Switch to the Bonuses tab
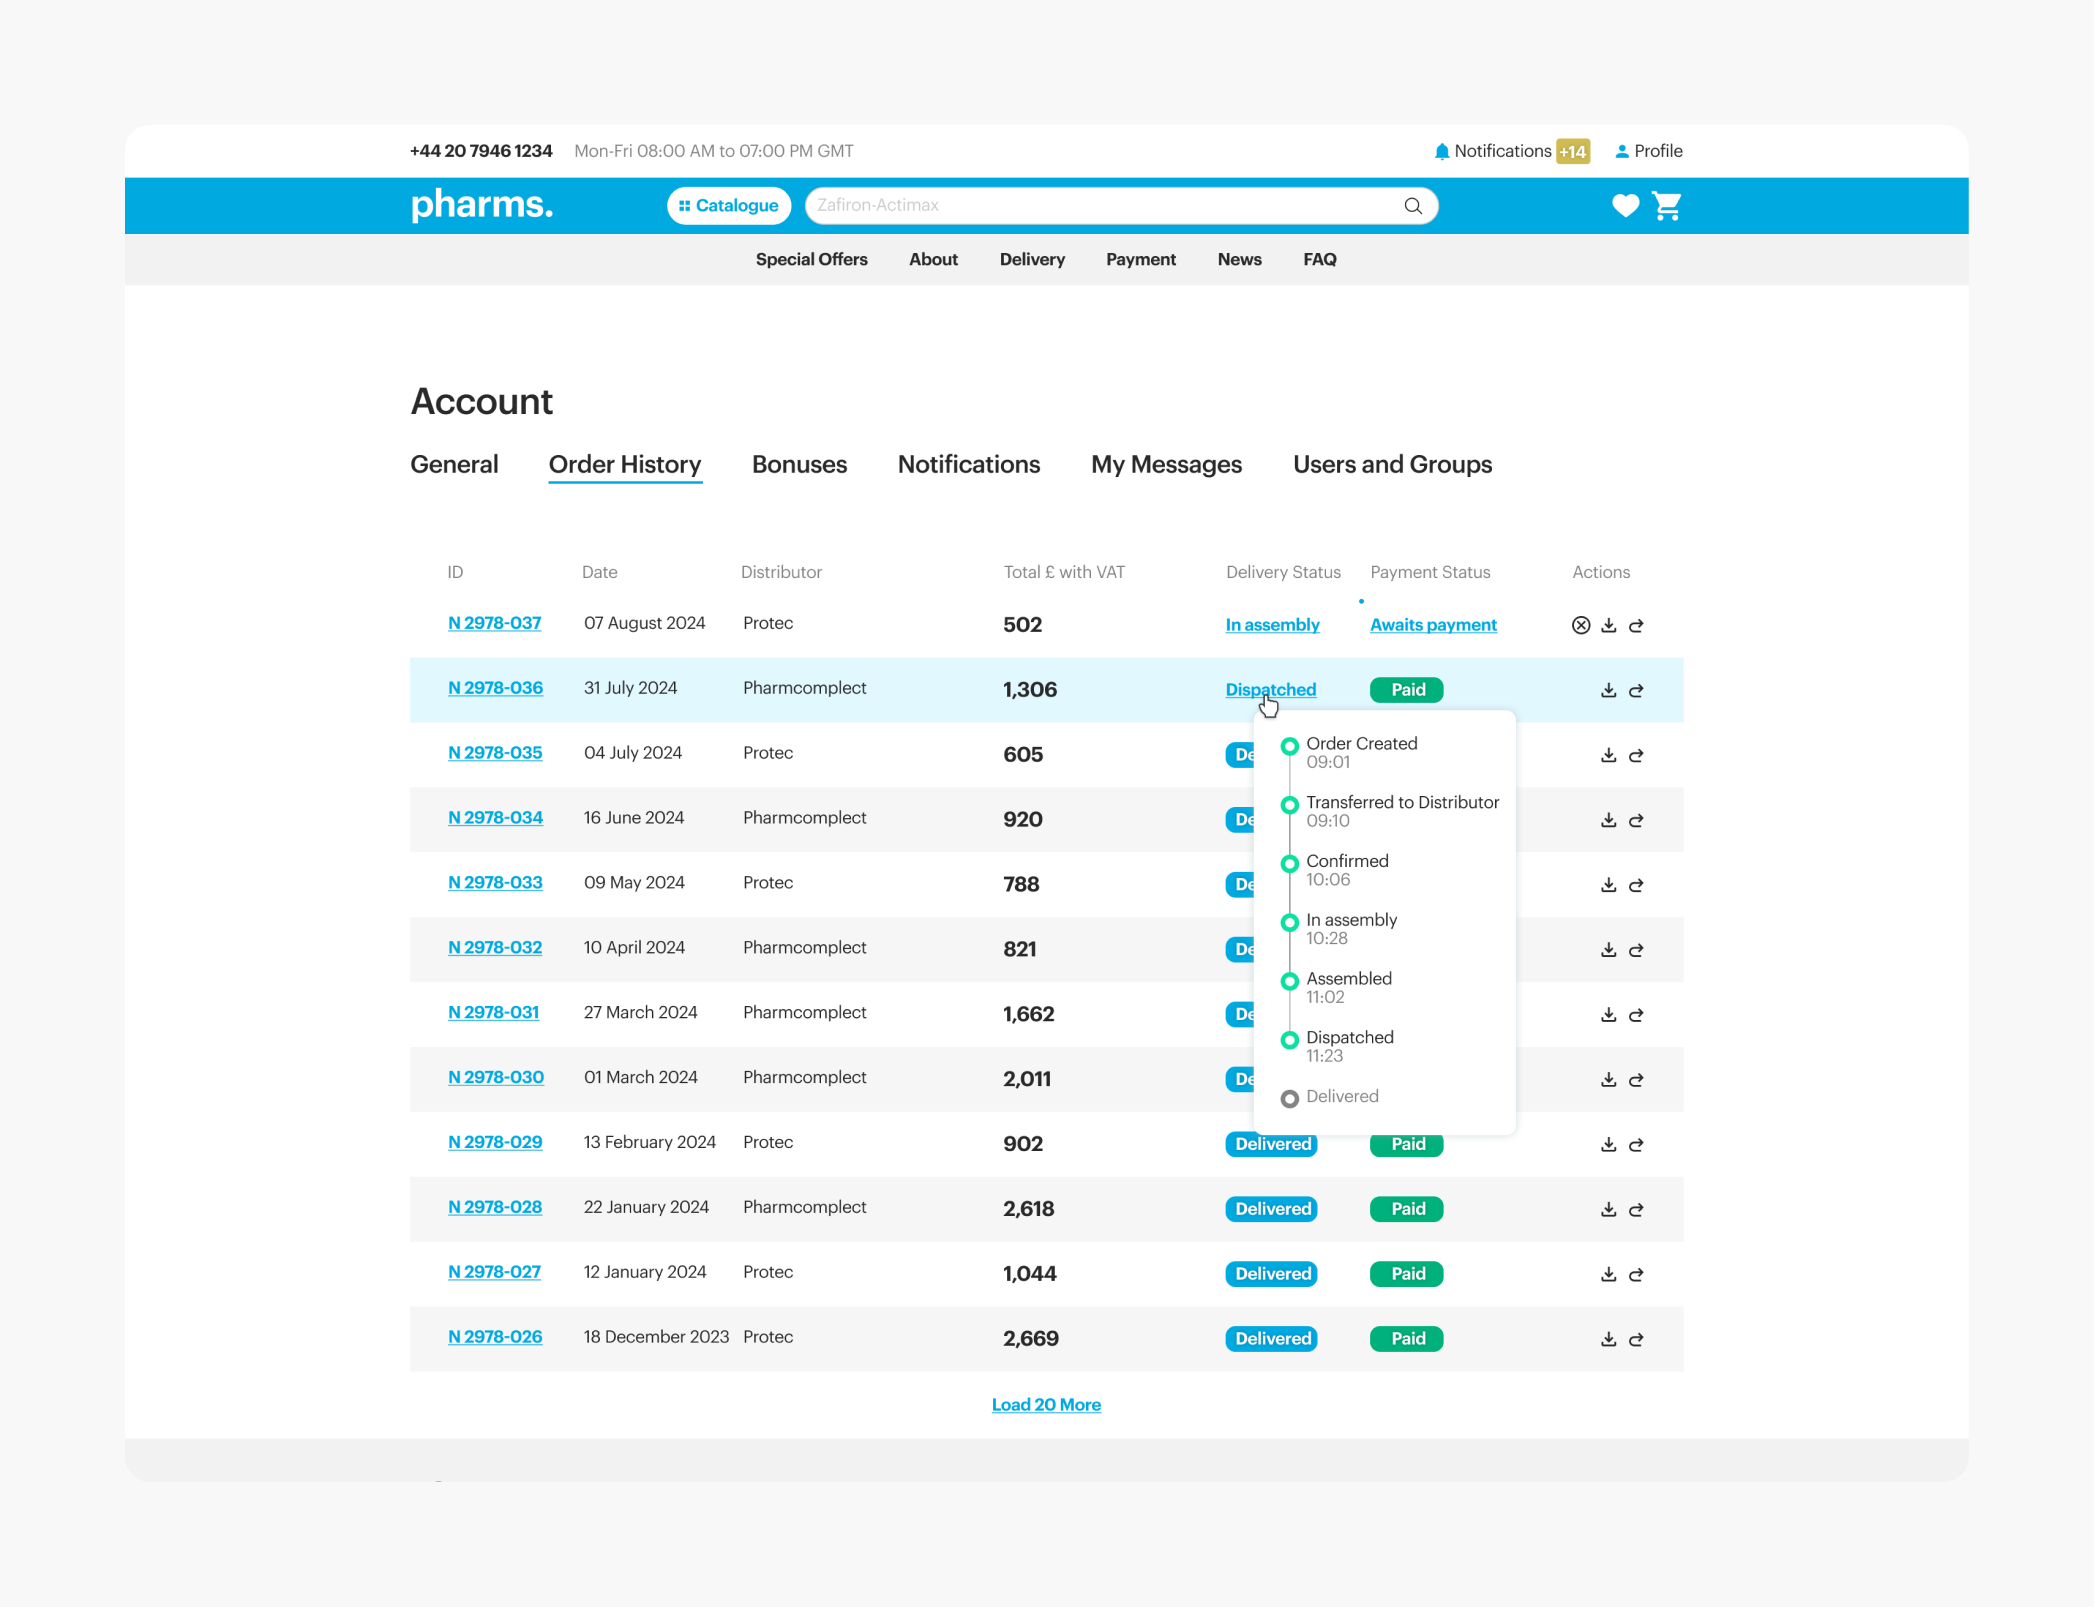 799,465
